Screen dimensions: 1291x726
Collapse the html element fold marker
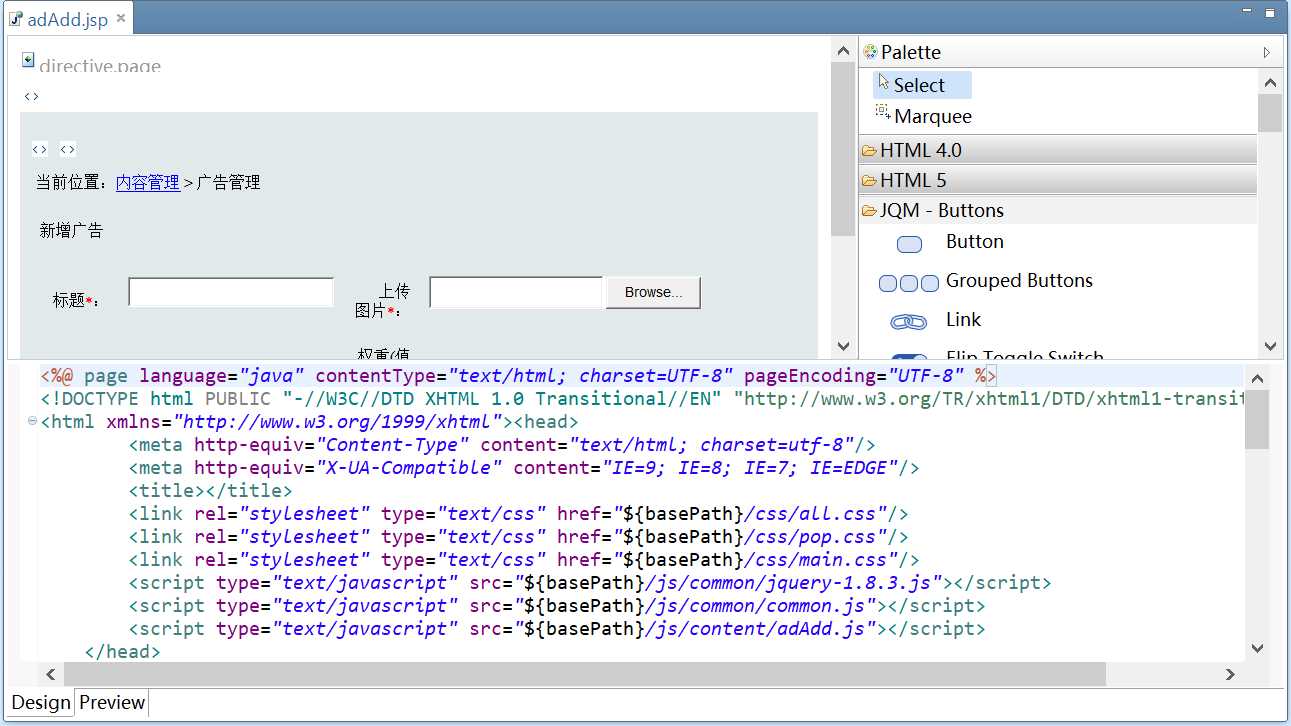[x=33, y=421]
